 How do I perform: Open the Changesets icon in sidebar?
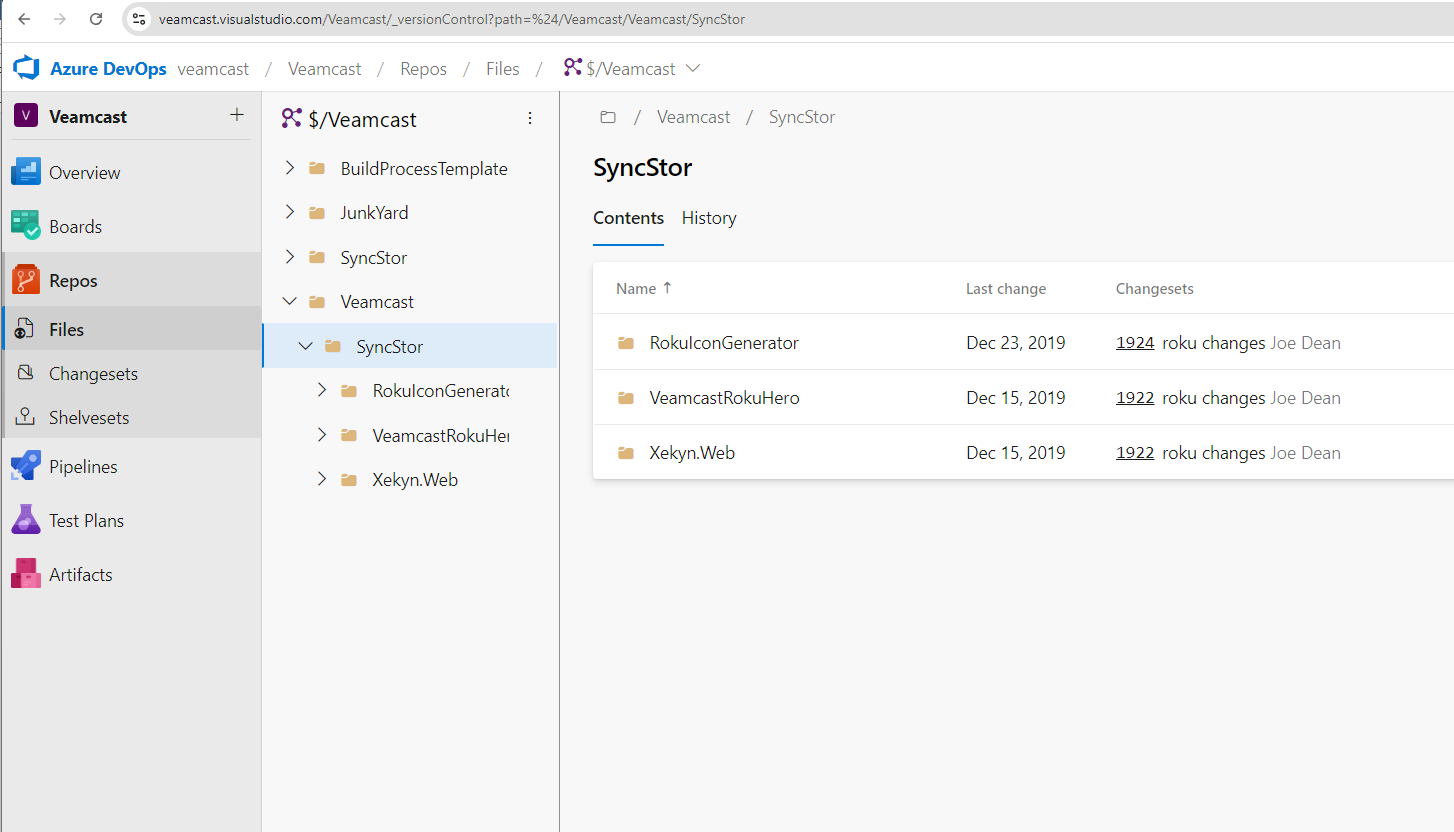(28, 373)
